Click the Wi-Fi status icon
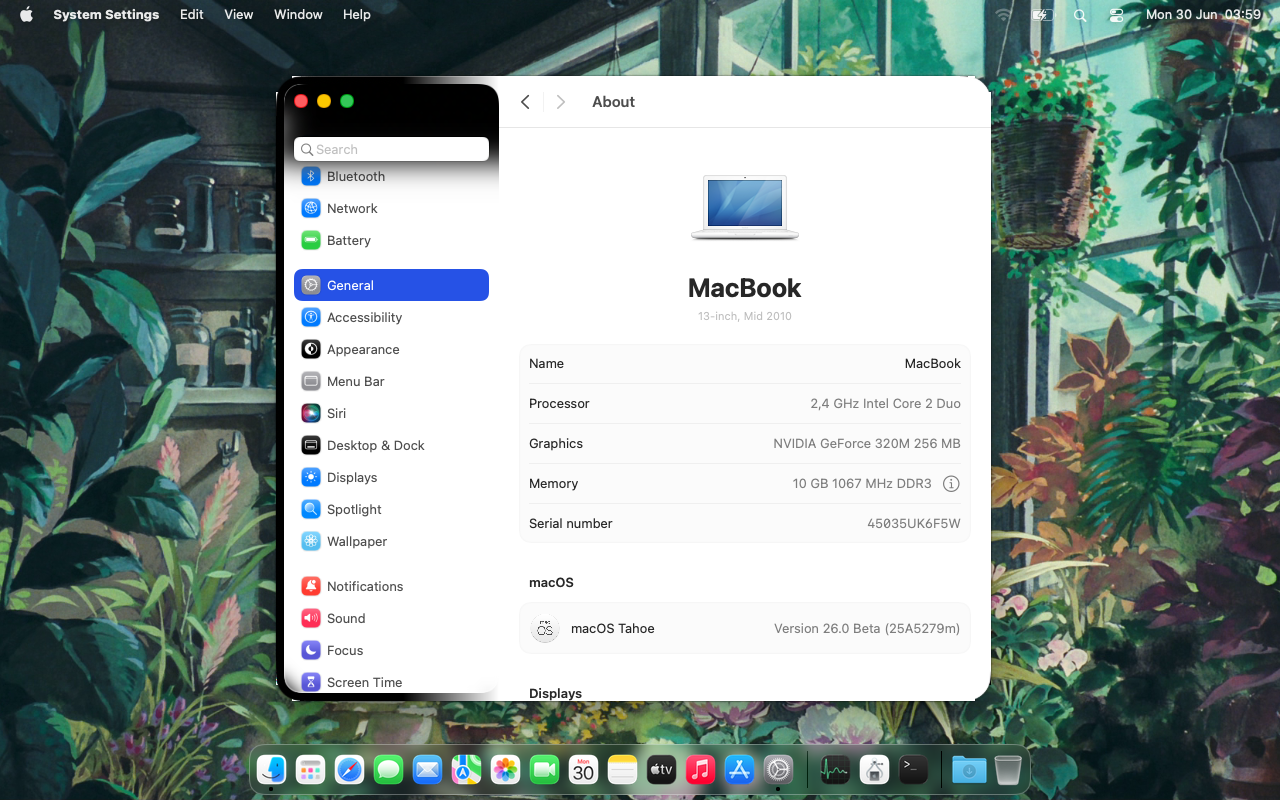 1003,14
